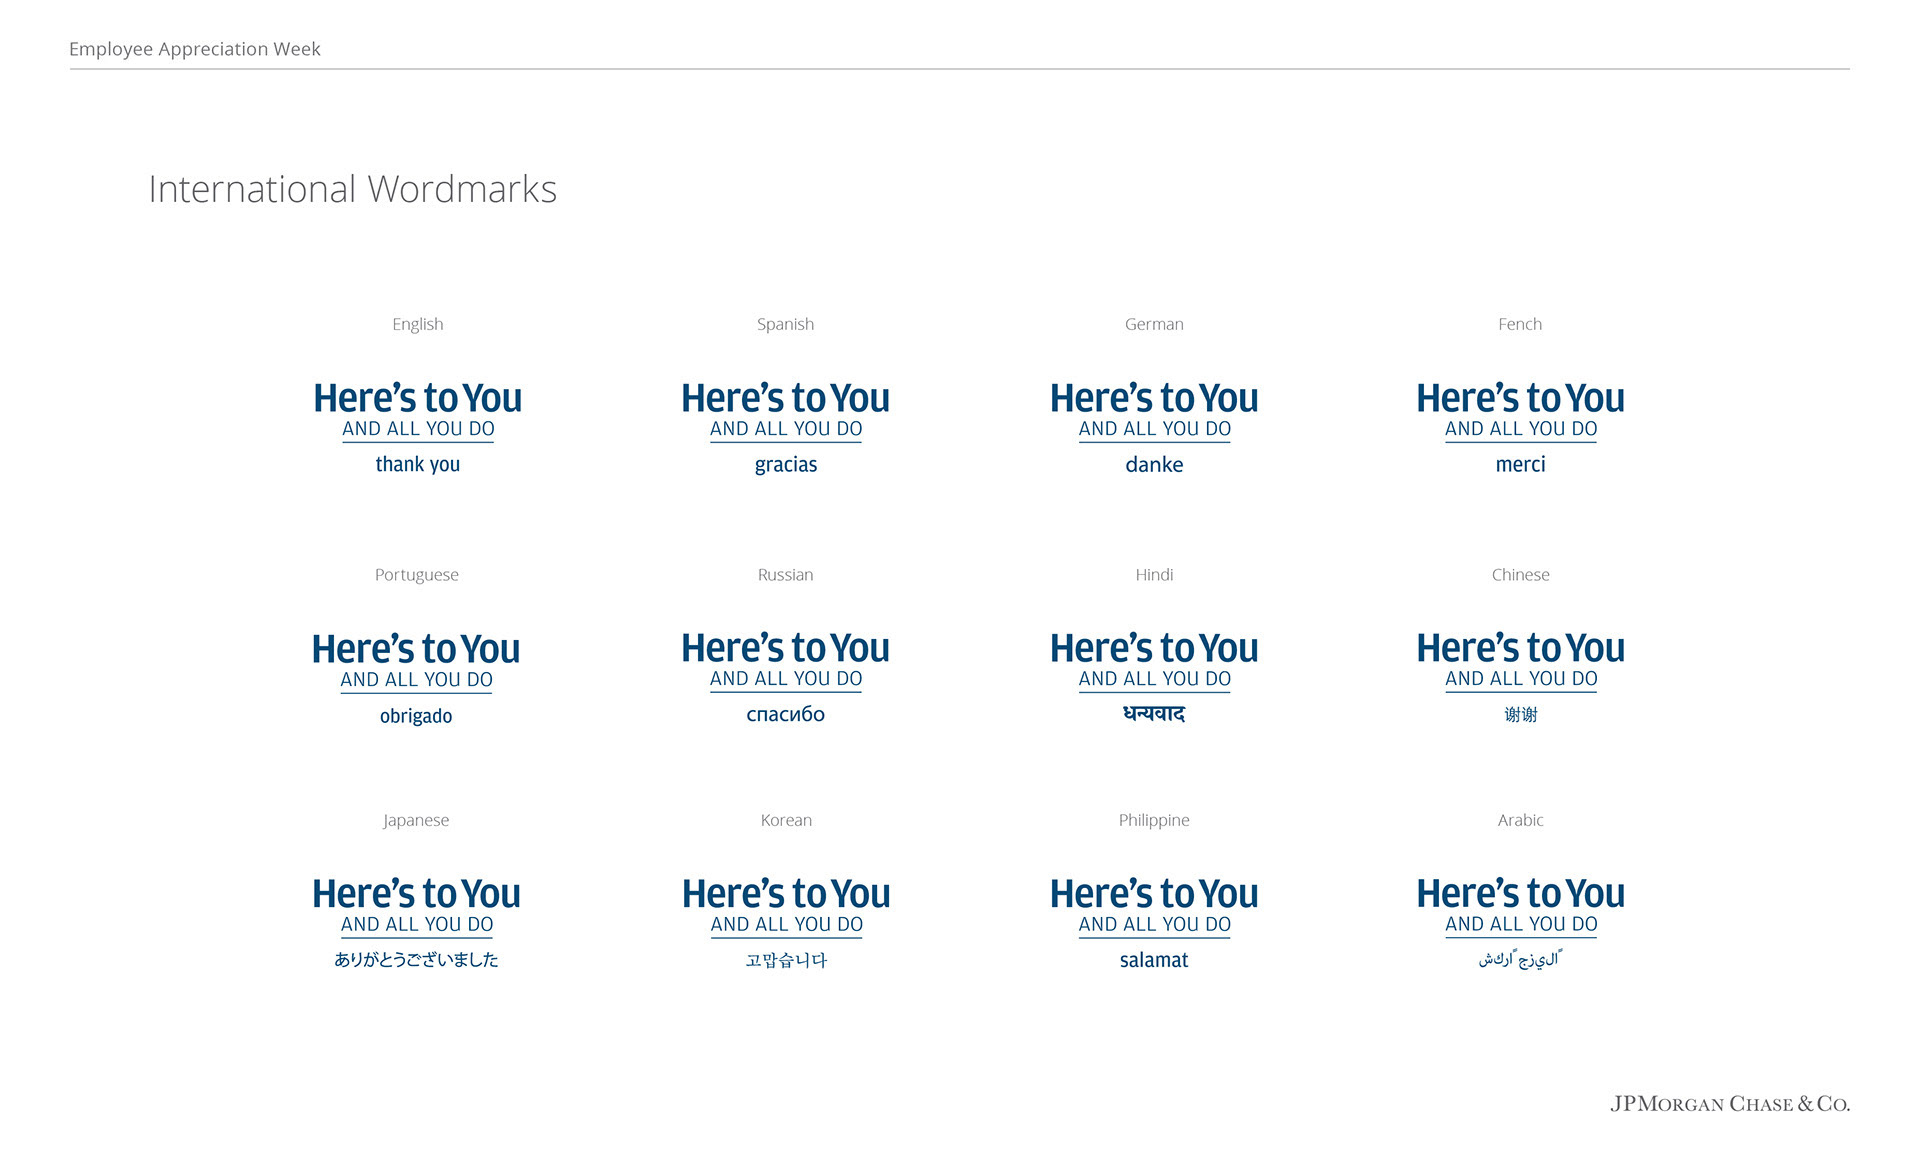Select the Portuguese "Here's to You" wordmark
The height and width of the screenshot is (1165, 1920).
(416, 649)
